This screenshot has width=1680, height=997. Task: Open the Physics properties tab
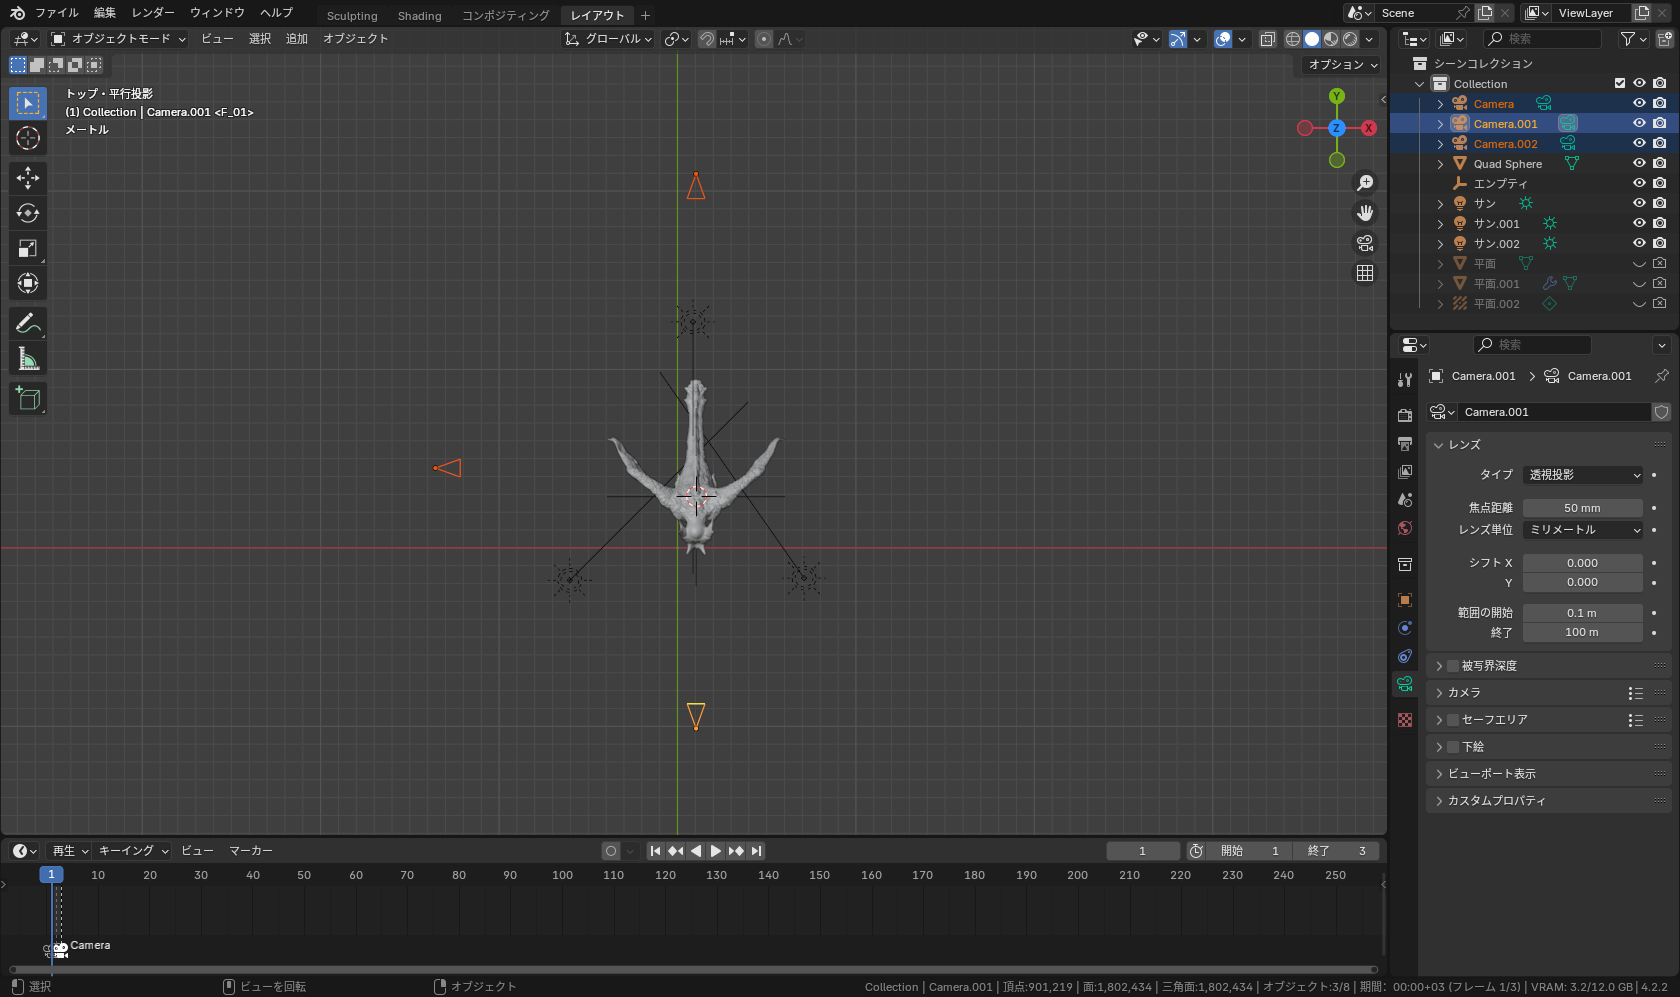tap(1405, 628)
